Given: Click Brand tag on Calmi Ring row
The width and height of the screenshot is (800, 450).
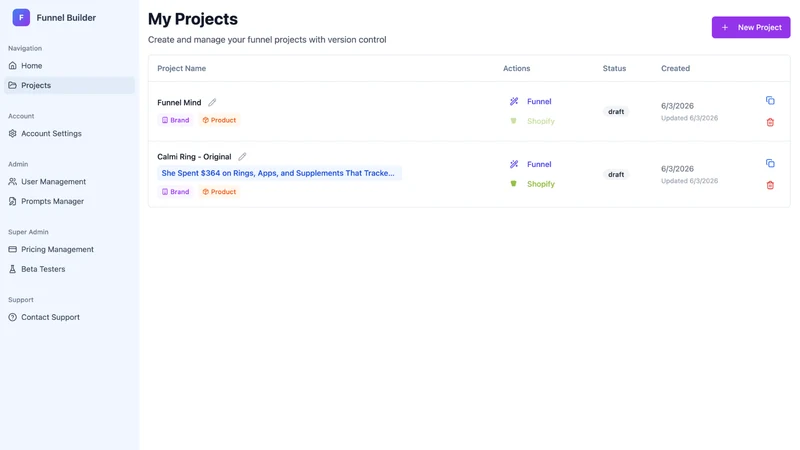Looking at the screenshot, I should (176, 191).
